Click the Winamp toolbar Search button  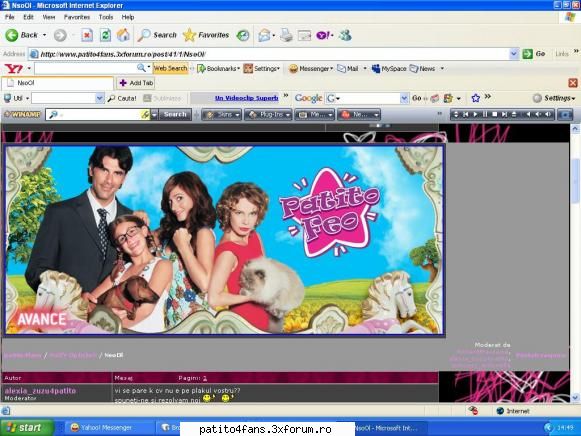click(175, 114)
